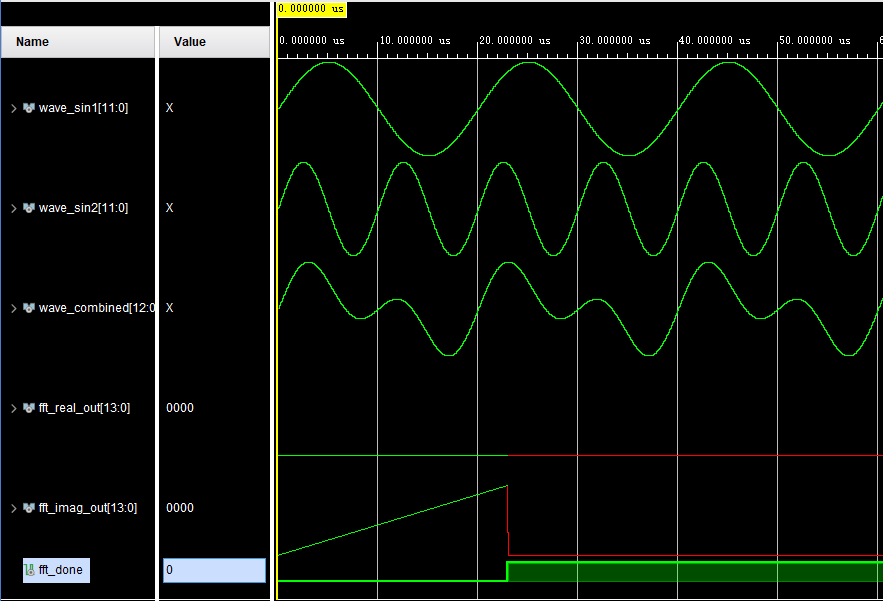Click the fft_imag_out bus signal icon
883x601 pixels.
click(29, 507)
